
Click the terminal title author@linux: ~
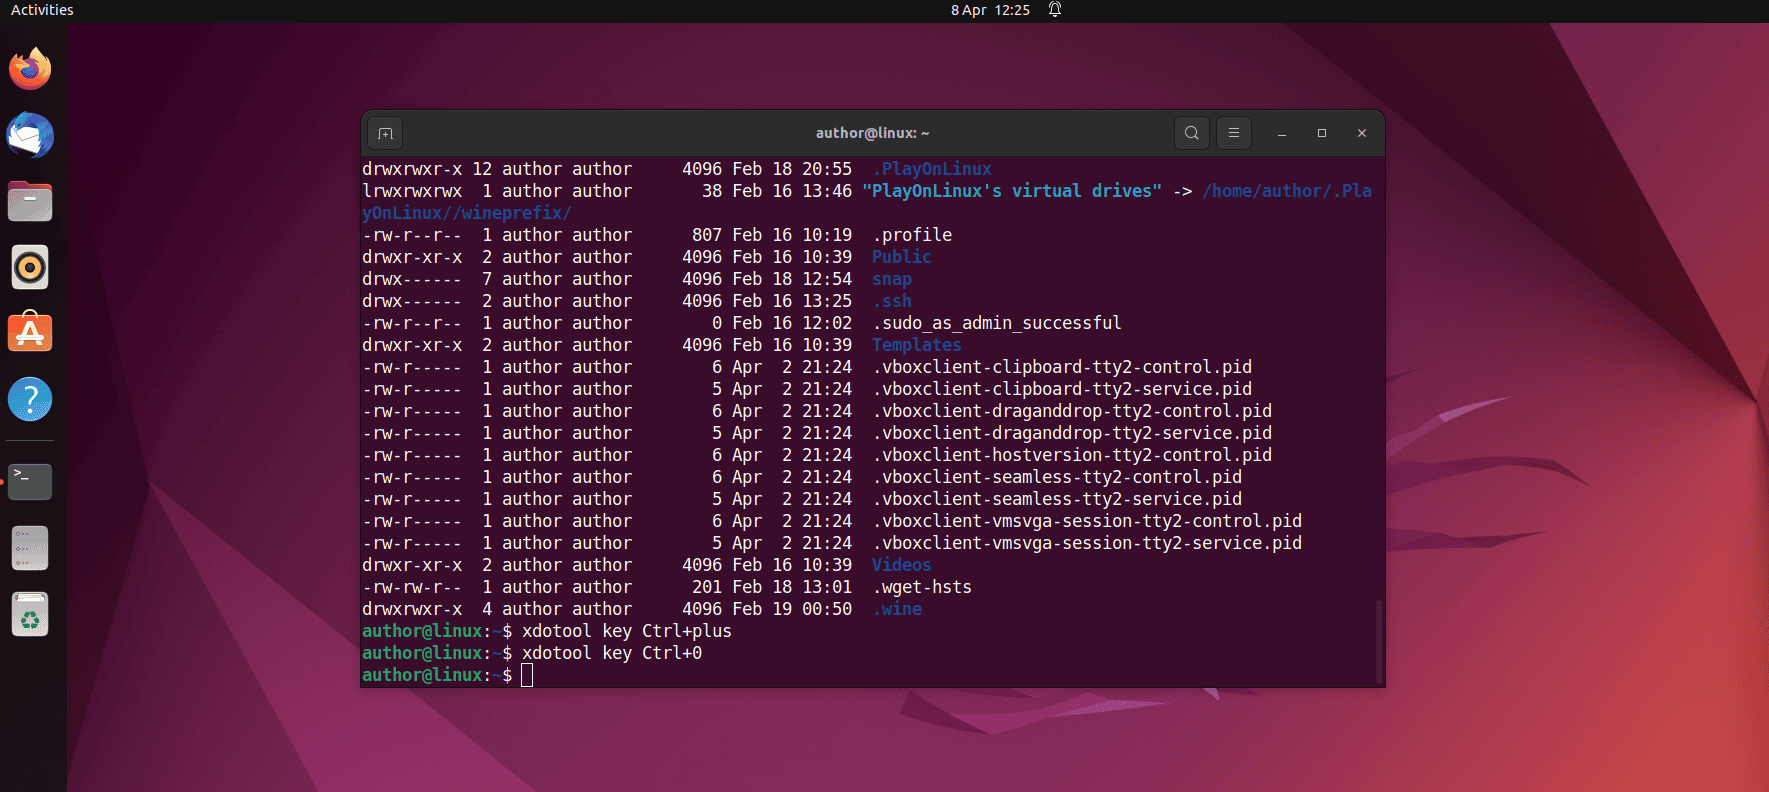pos(872,133)
